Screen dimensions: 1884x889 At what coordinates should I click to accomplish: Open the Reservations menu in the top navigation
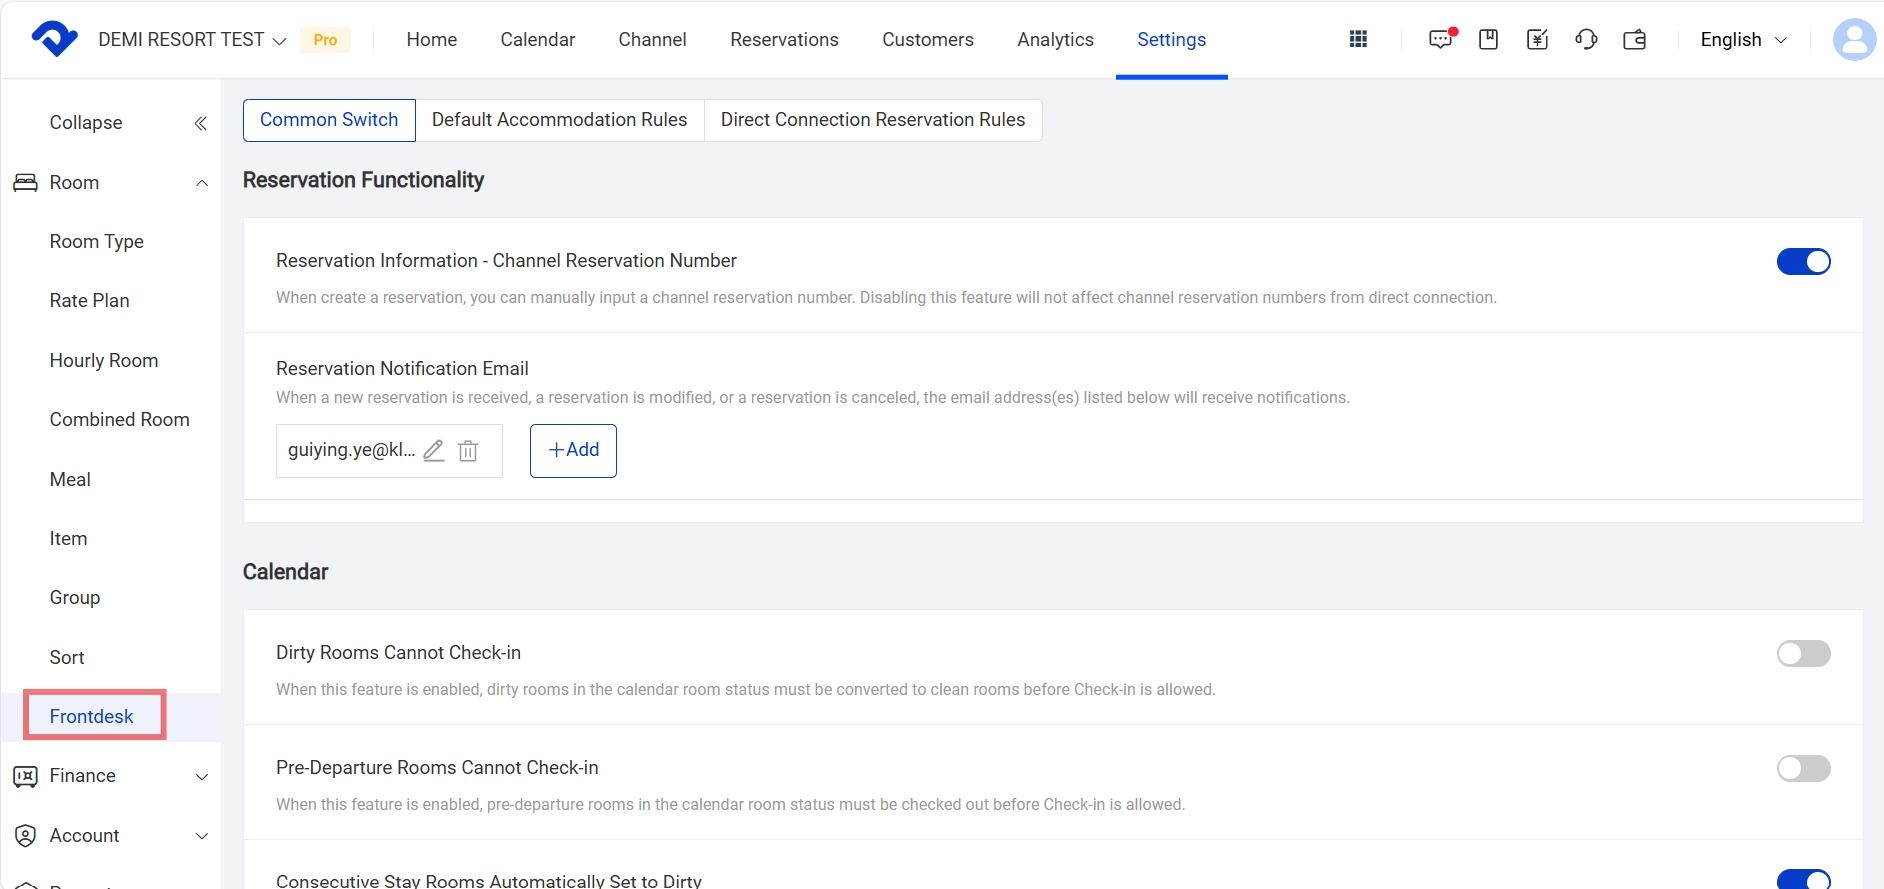[x=784, y=40]
